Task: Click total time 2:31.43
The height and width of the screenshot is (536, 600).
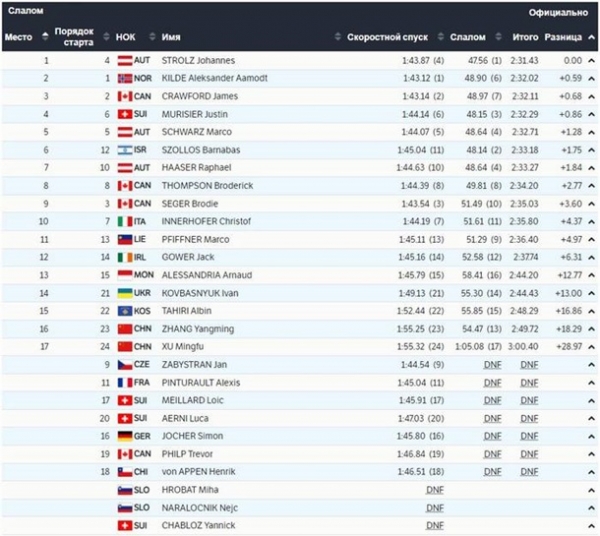Action: (524, 60)
